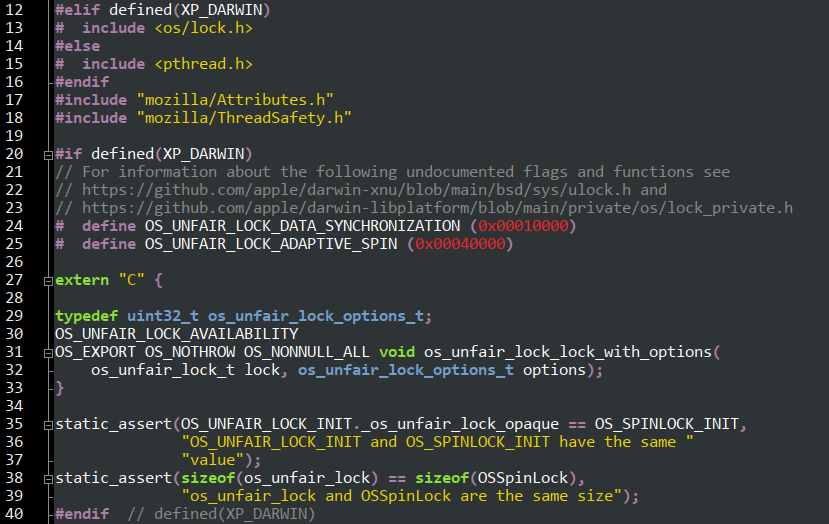The image size is (829, 524).
Task: Click the "mozilla/Attributes.h" include string
Action: click(x=235, y=100)
